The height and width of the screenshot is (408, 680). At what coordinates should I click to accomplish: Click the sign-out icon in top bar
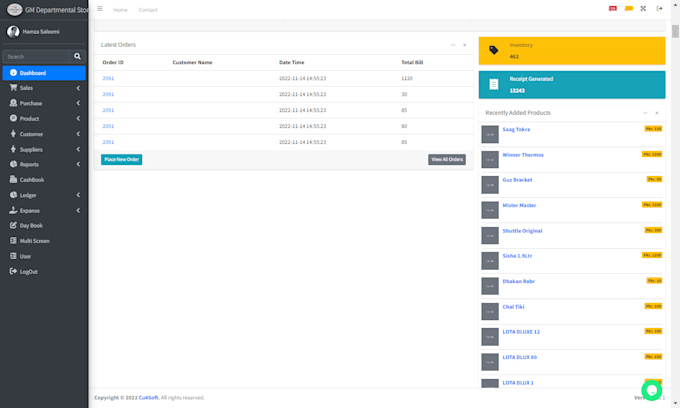659,9
